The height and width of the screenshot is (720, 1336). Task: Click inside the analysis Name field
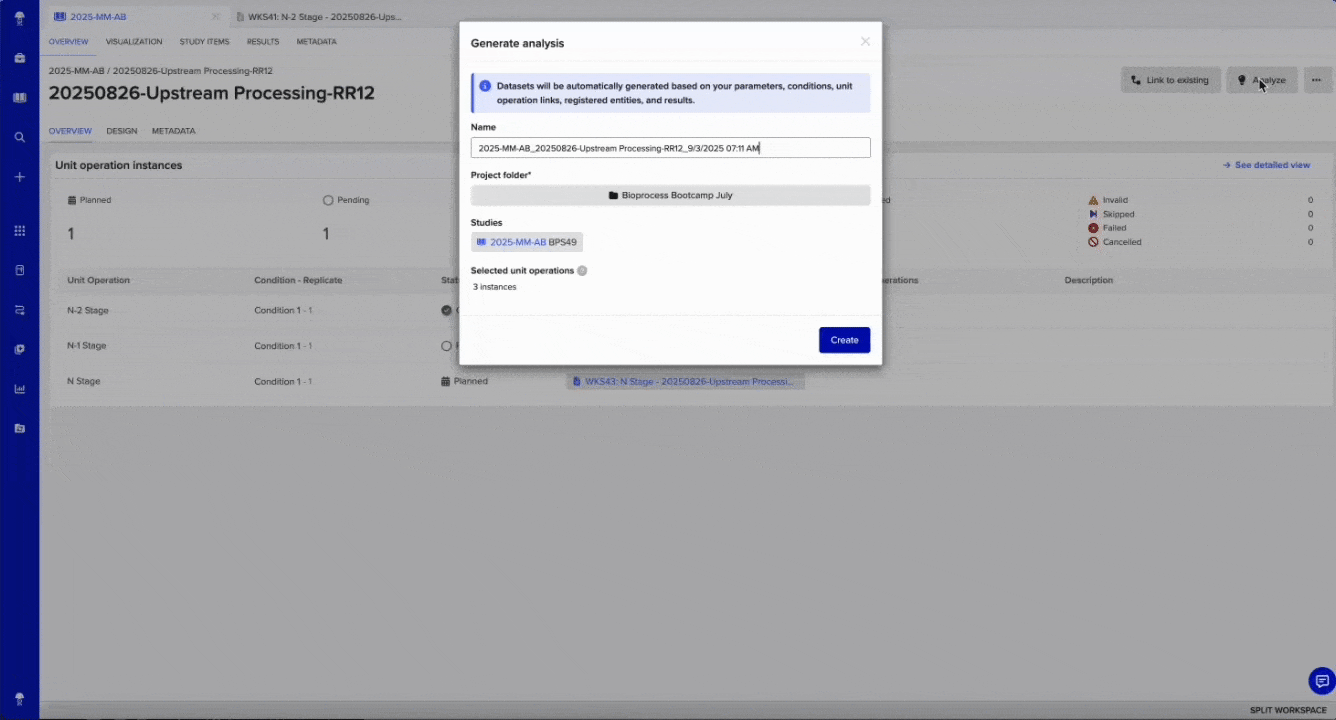[x=670, y=148]
